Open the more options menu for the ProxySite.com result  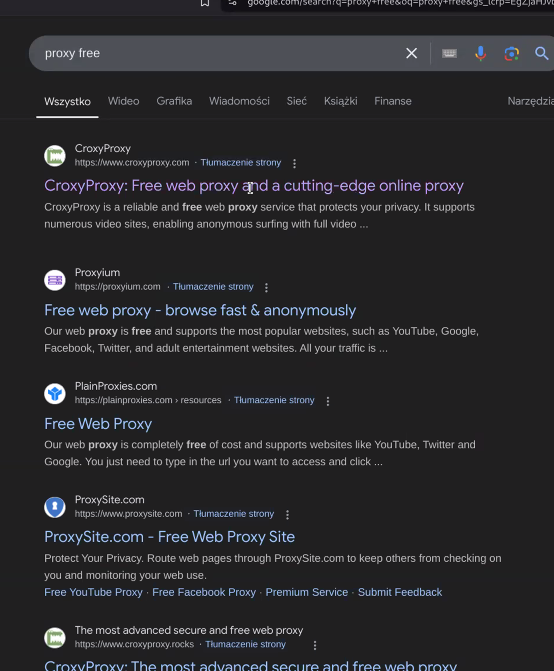(287, 514)
